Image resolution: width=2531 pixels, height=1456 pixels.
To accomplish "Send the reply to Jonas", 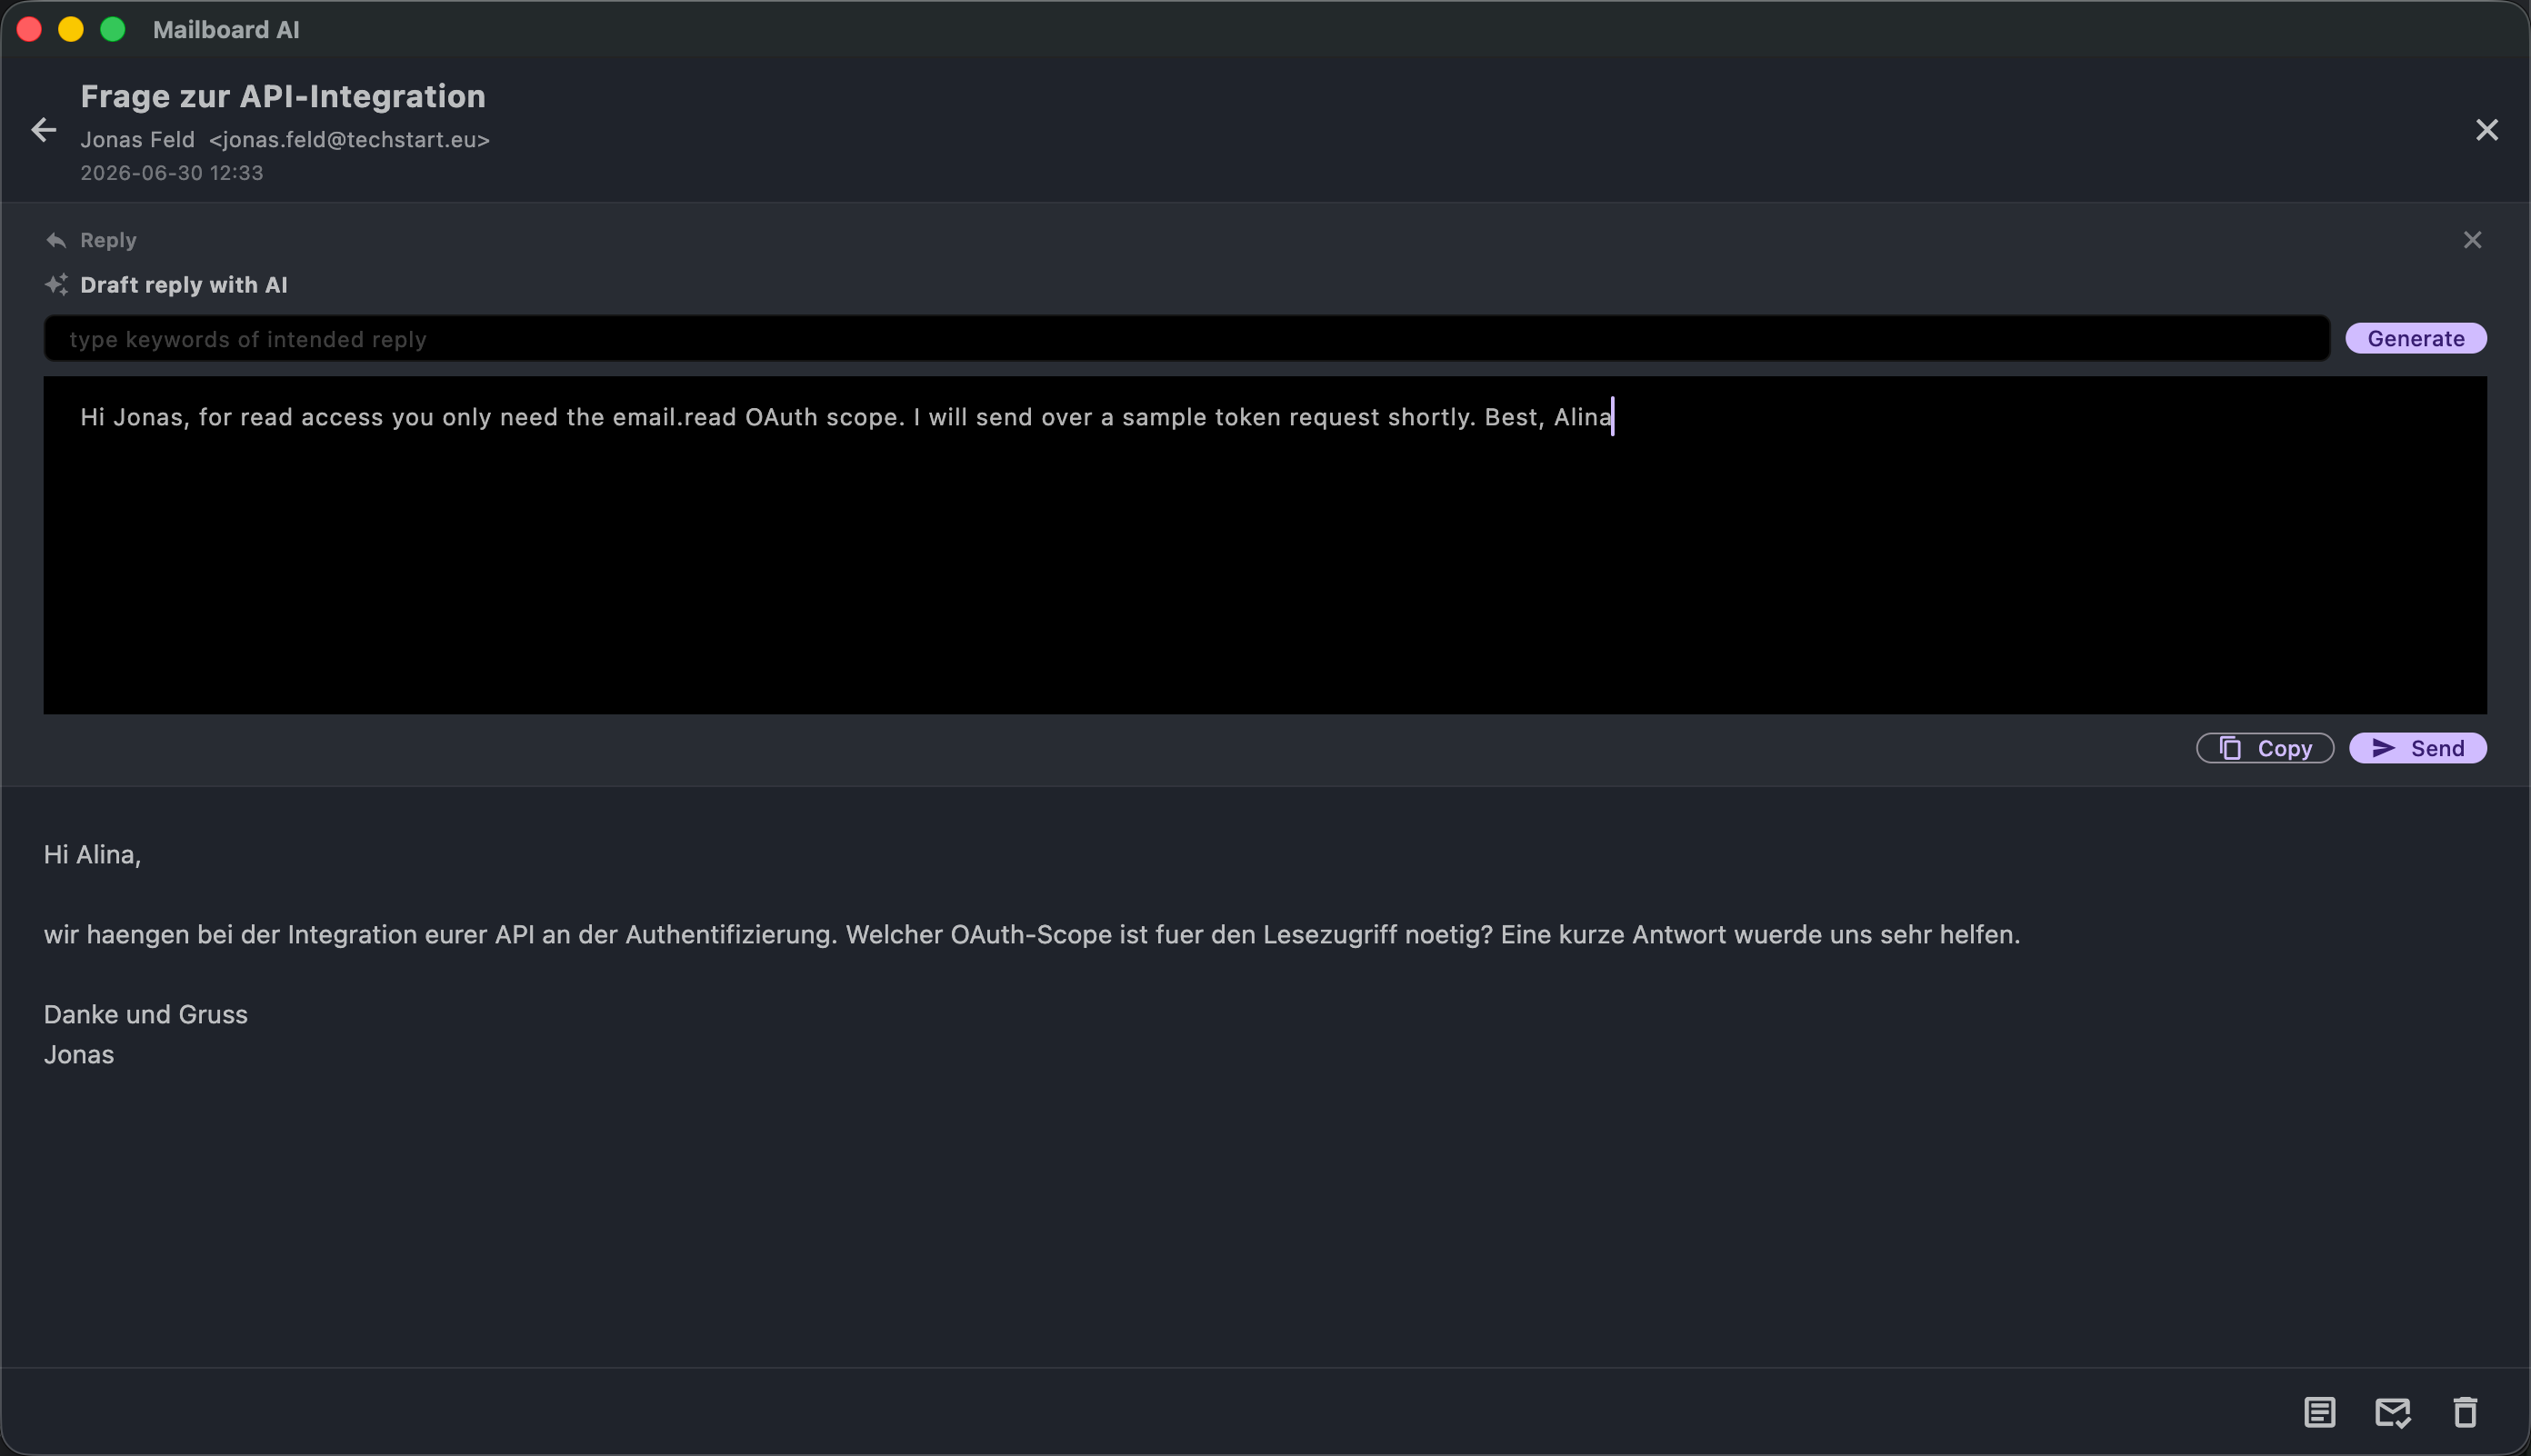I will pyautogui.click(x=2417, y=748).
